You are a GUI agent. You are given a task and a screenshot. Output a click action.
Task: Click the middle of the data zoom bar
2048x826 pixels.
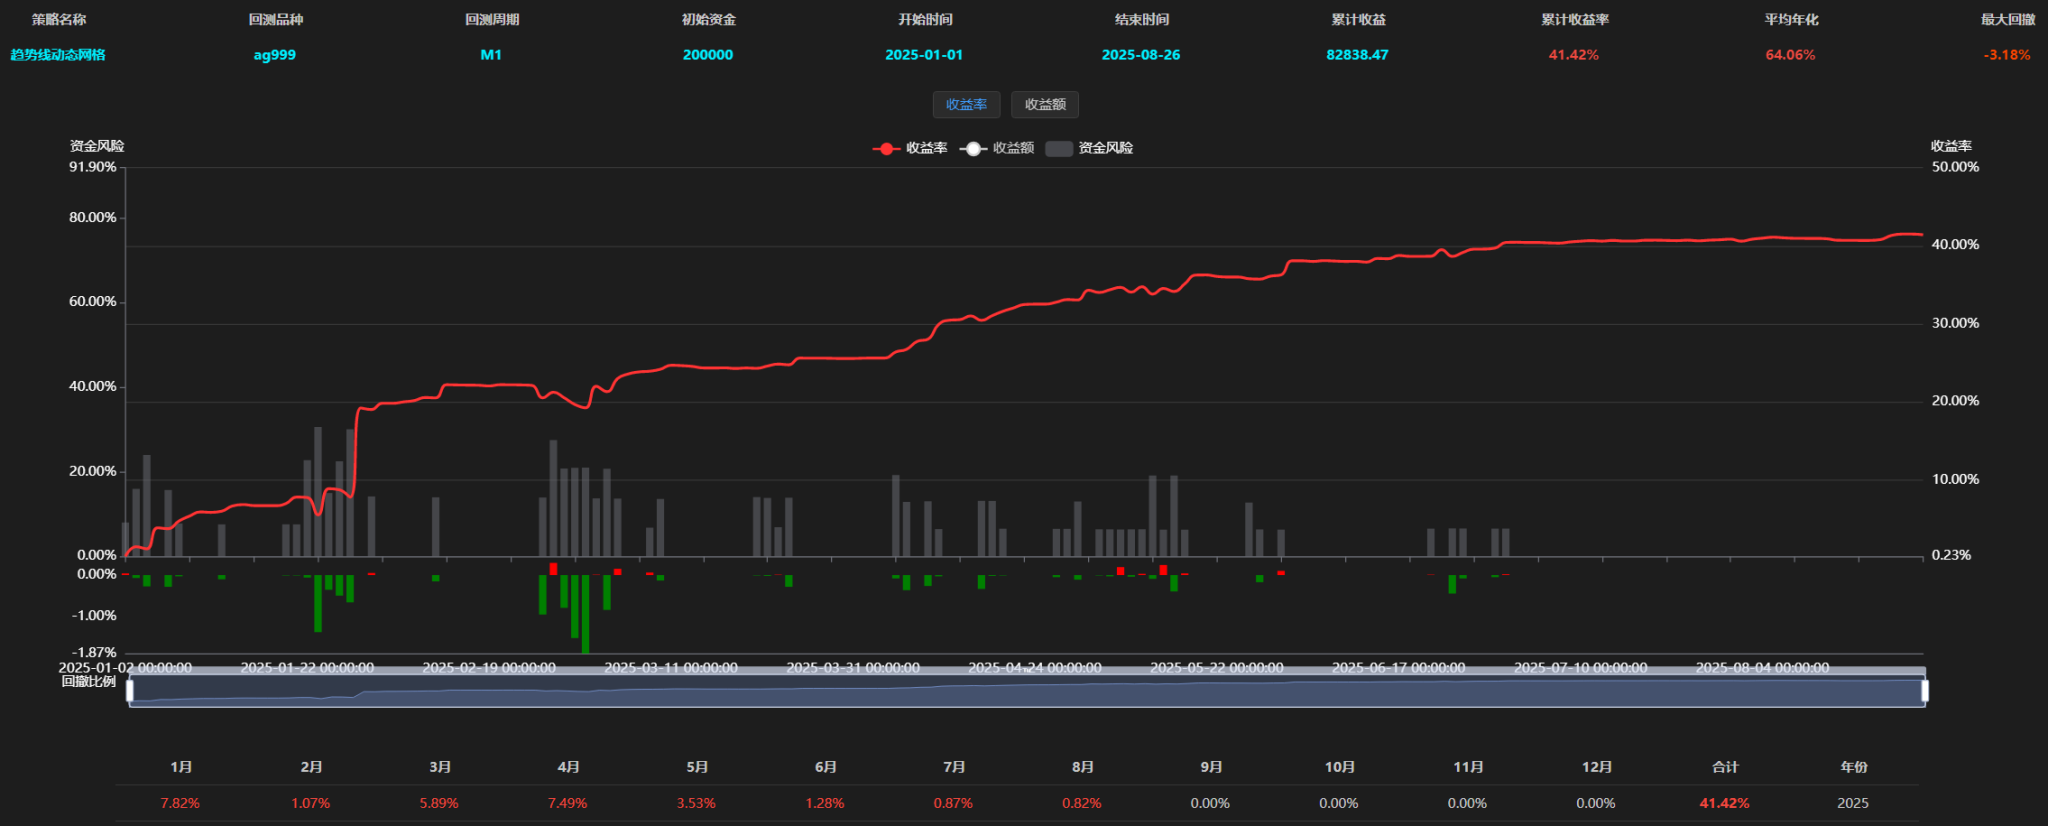click(1027, 692)
